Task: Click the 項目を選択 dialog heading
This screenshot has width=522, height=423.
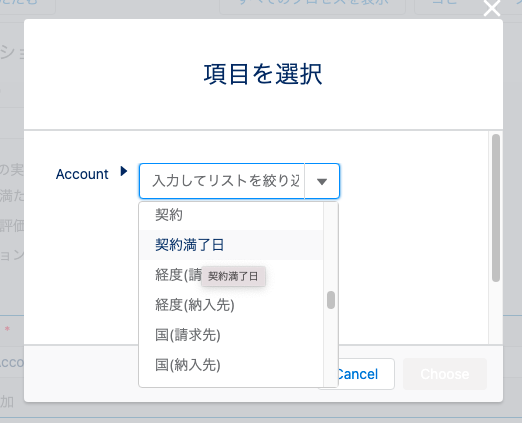Action: click(263, 74)
